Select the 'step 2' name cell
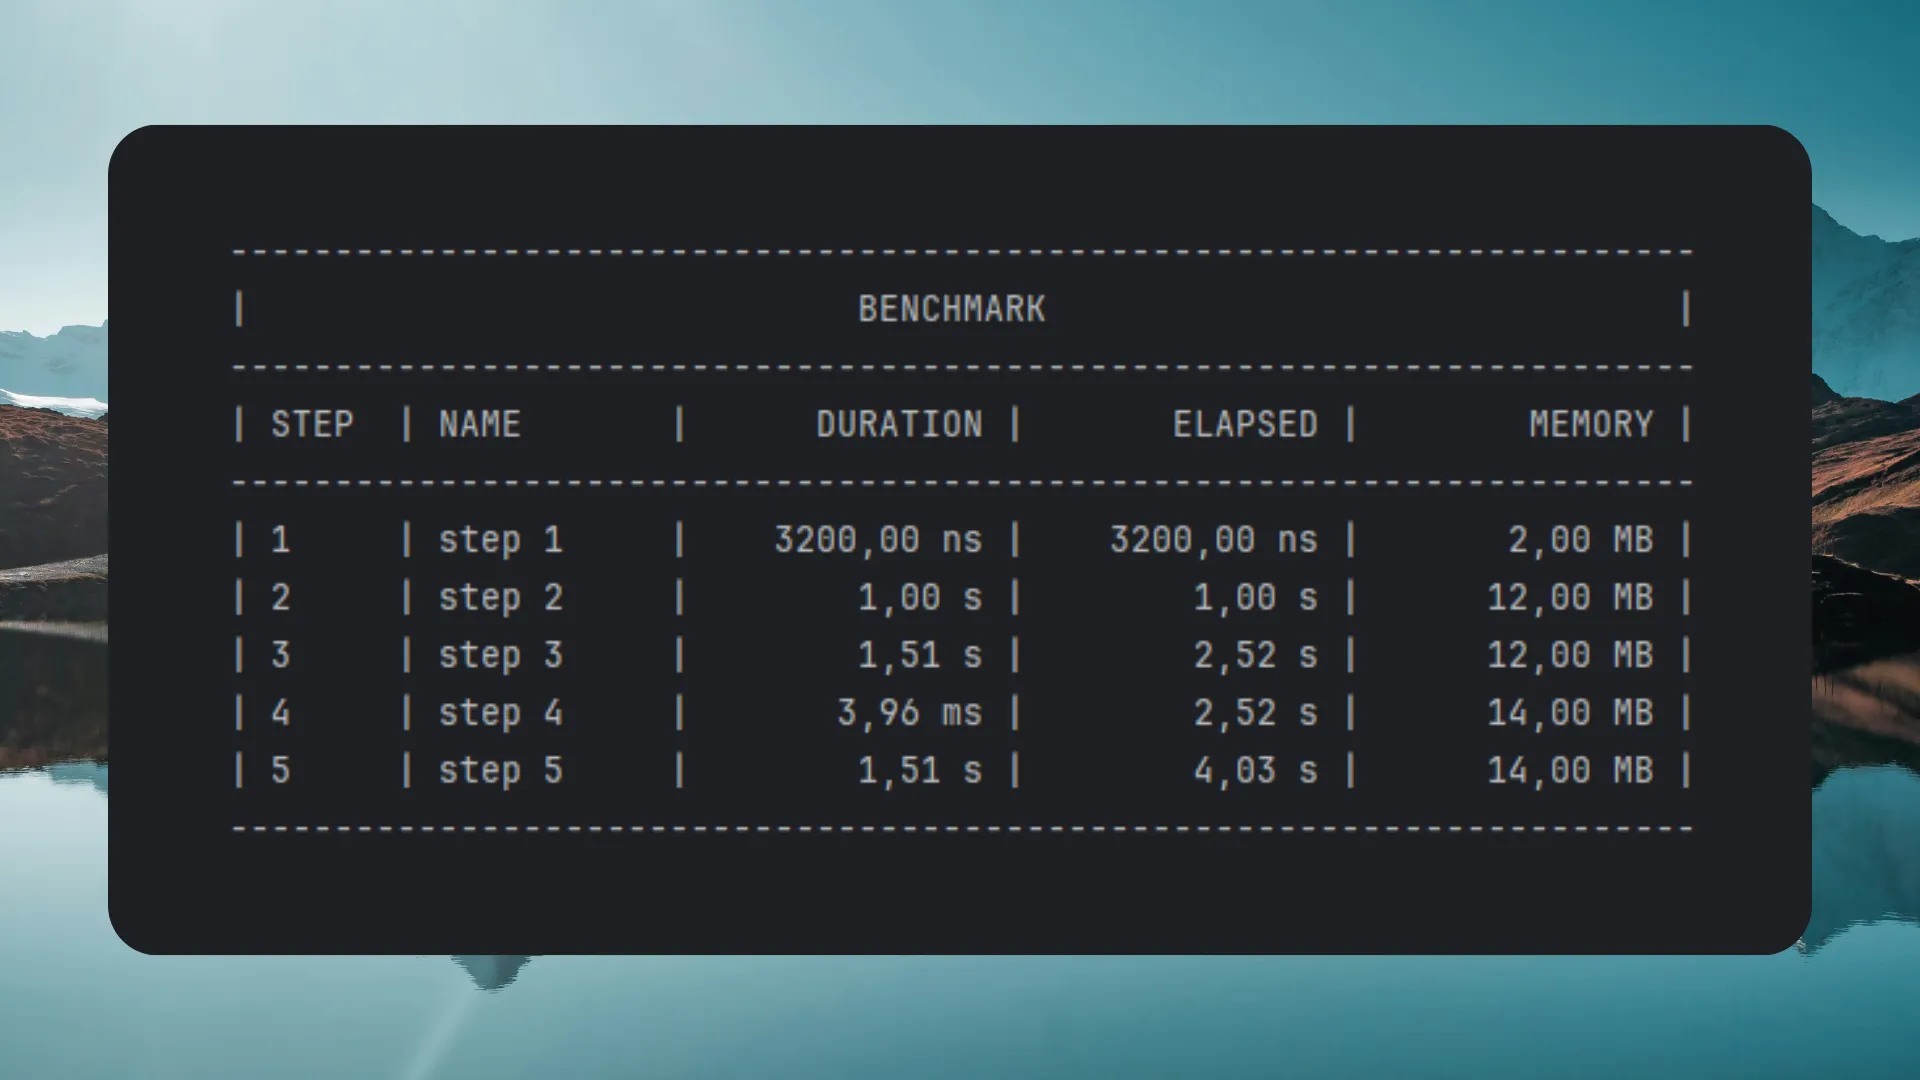1920x1080 pixels. [x=500, y=598]
